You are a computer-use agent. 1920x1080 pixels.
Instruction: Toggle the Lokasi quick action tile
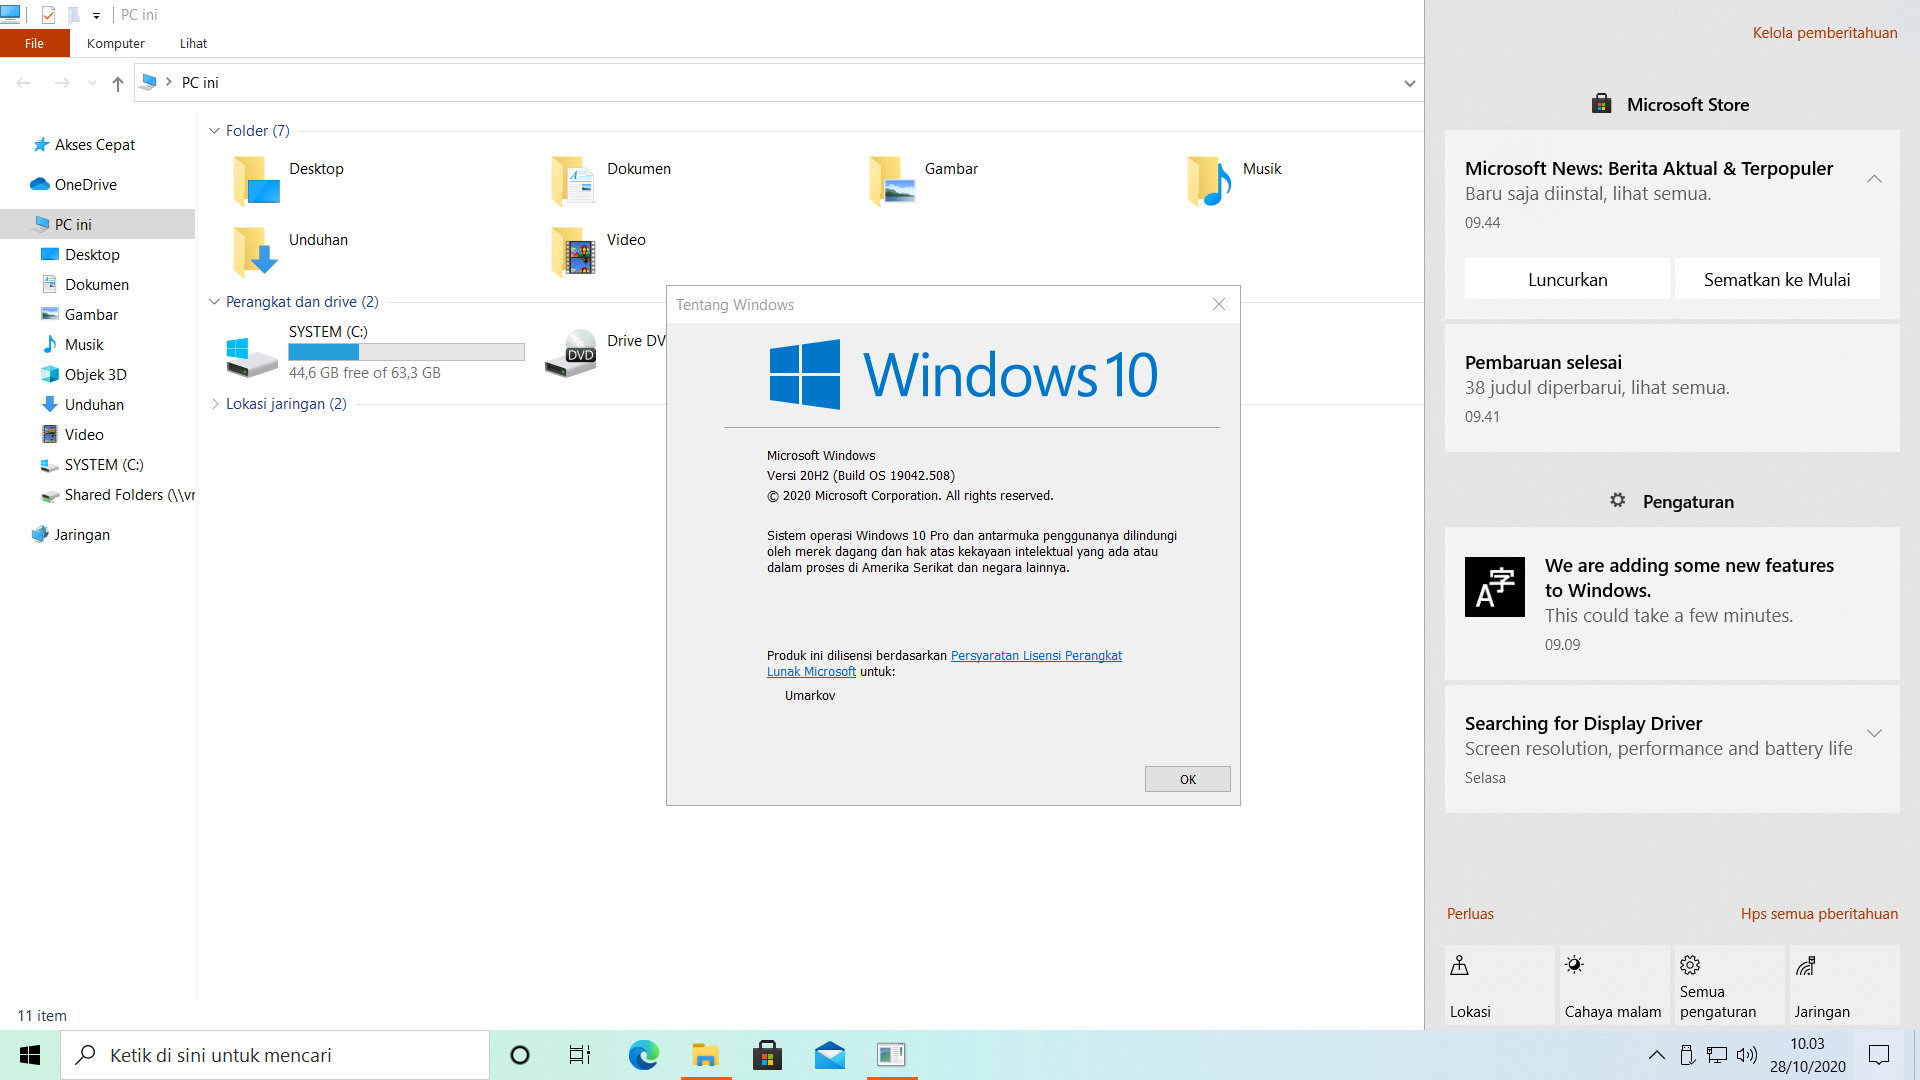[1499, 985]
